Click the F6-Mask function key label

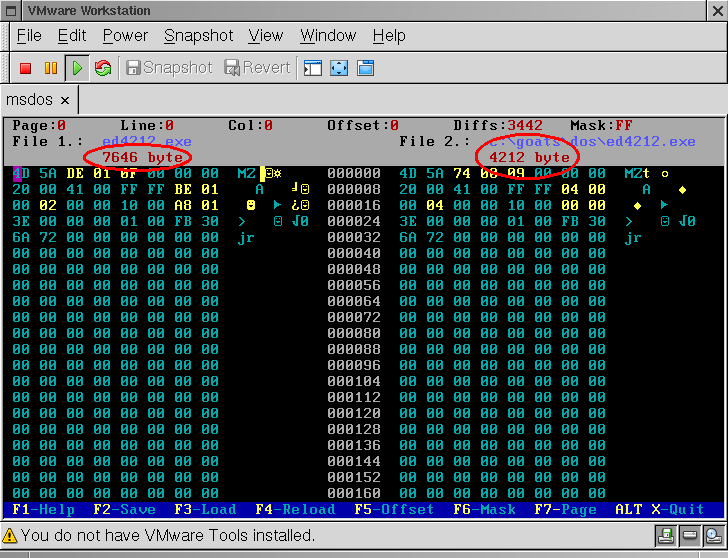pos(484,509)
